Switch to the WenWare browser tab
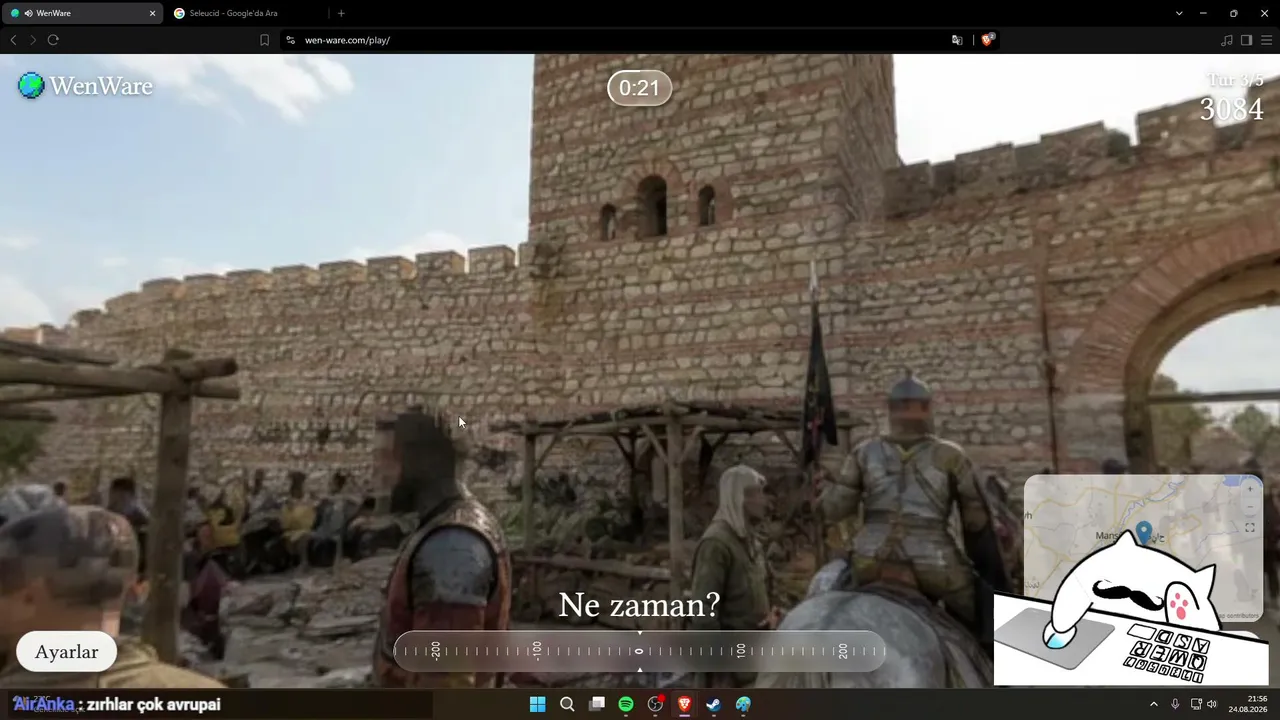The width and height of the screenshot is (1280, 720). point(84,13)
